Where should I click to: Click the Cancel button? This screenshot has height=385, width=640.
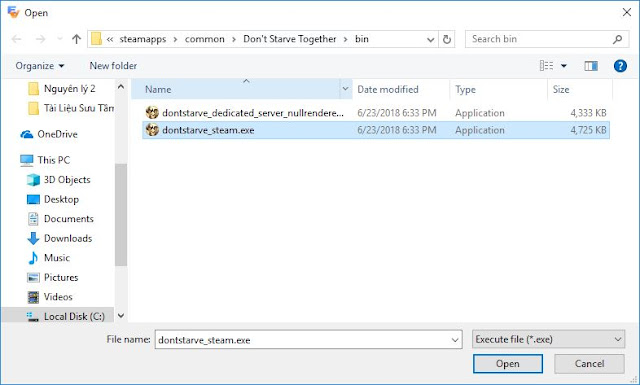(589, 364)
